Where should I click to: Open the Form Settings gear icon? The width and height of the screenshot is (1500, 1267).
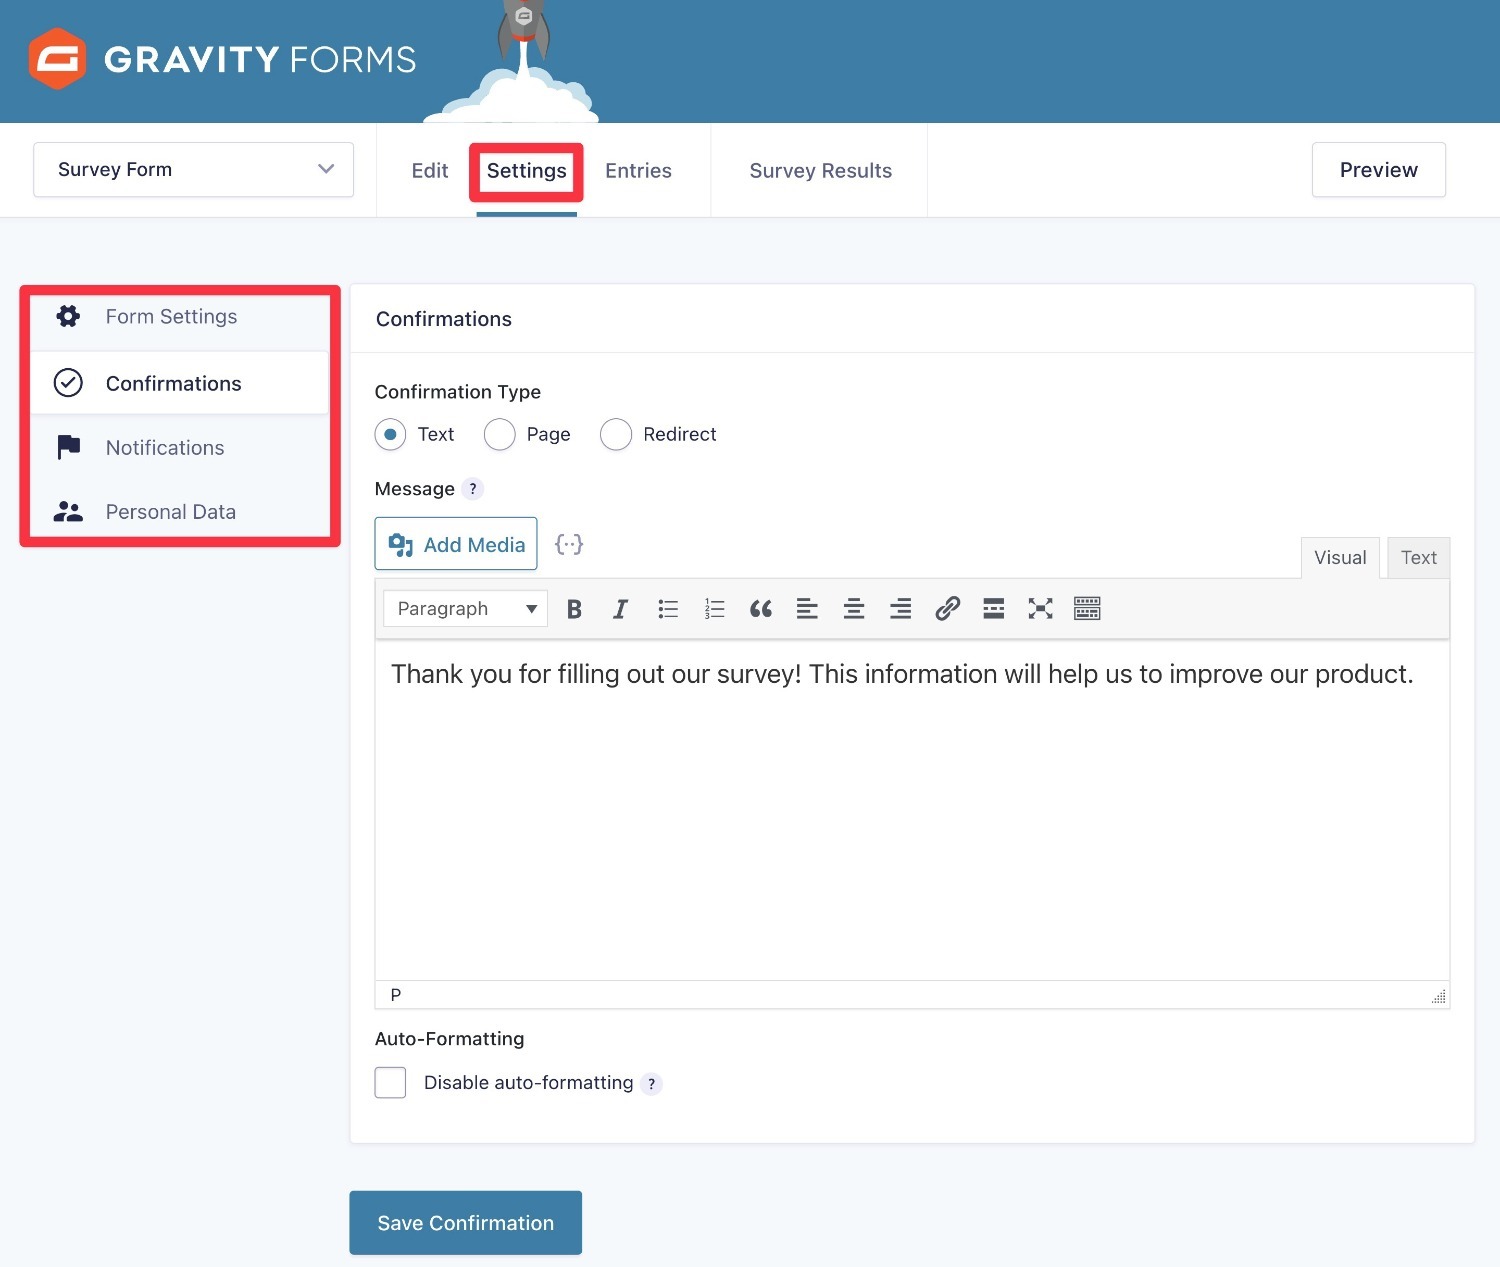point(68,316)
